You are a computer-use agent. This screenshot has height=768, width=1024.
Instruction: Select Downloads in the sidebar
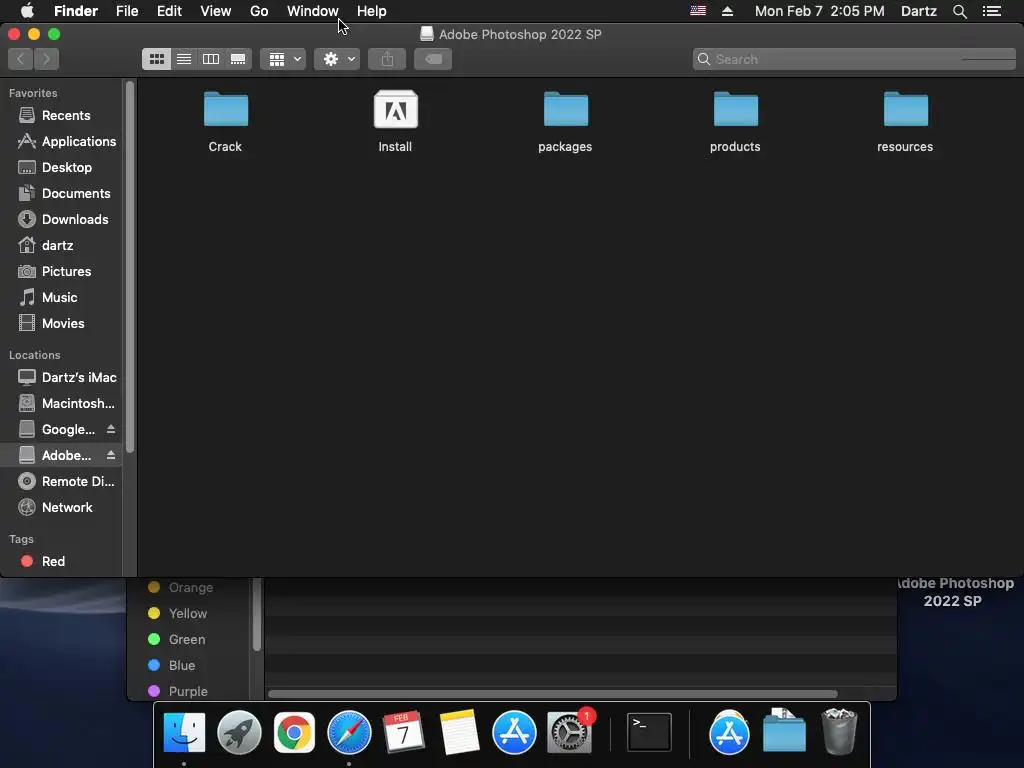point(61,219)
